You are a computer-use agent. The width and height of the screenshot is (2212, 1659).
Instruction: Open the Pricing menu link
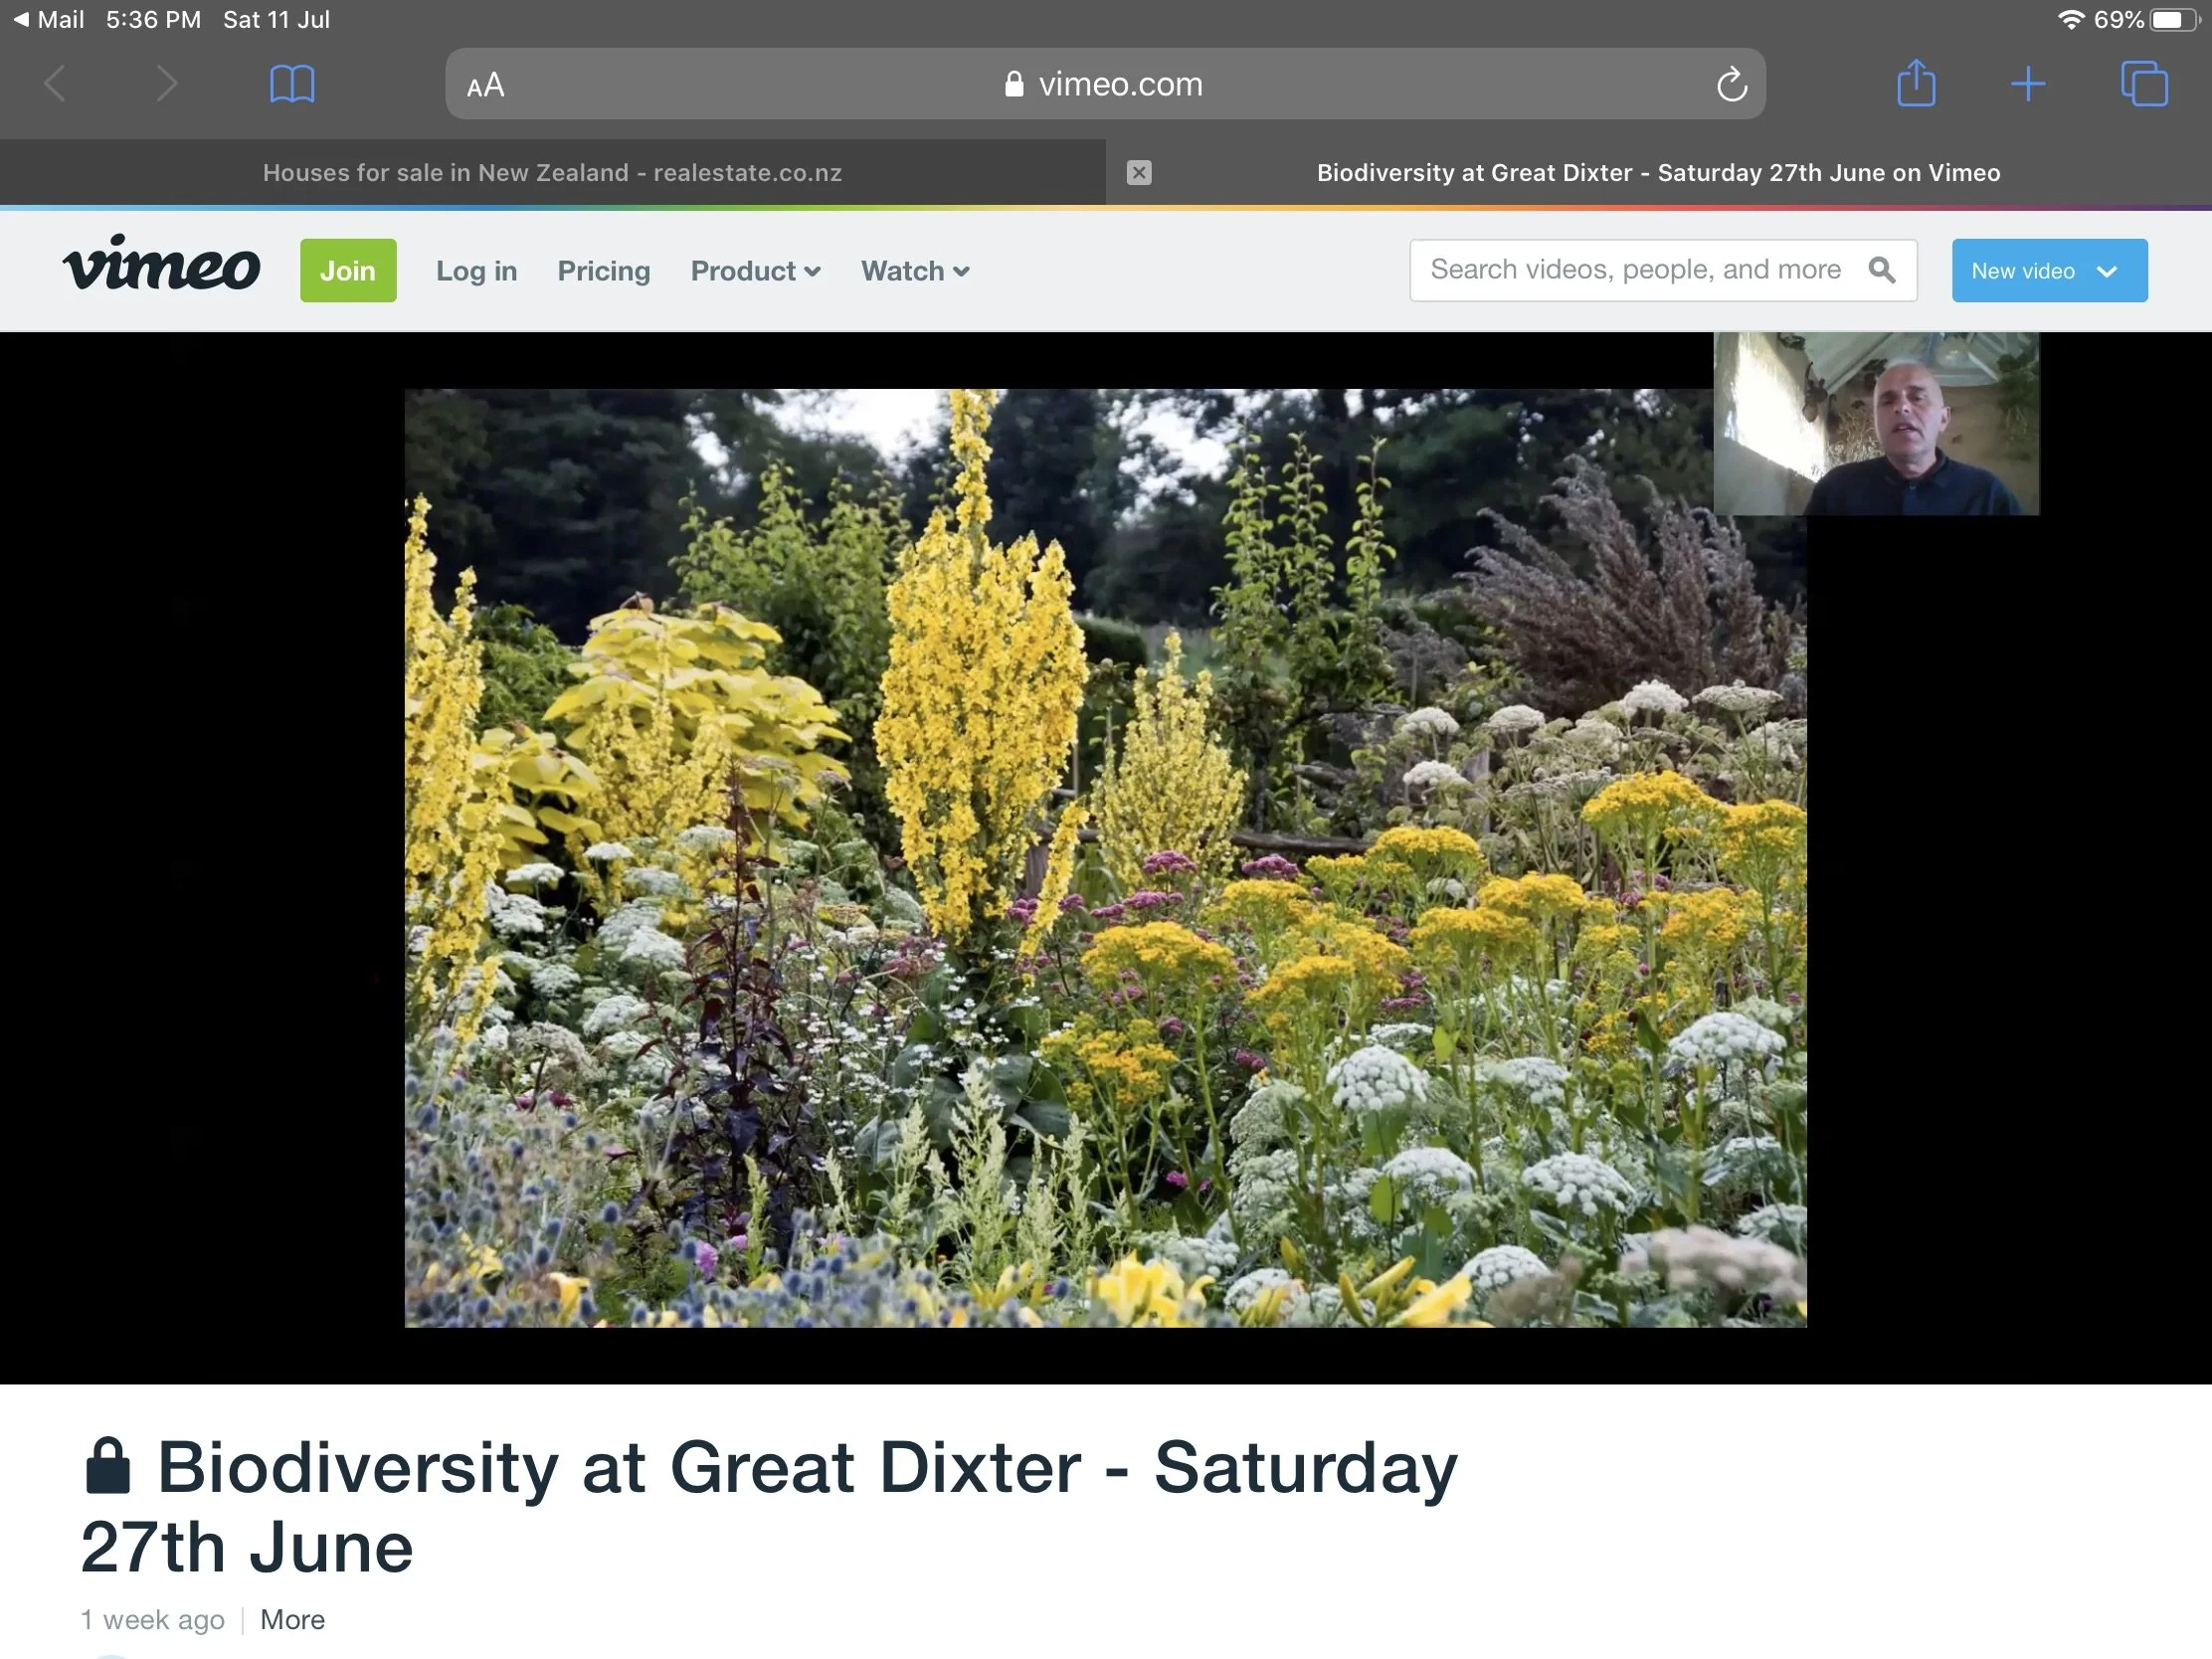[603, 271]
